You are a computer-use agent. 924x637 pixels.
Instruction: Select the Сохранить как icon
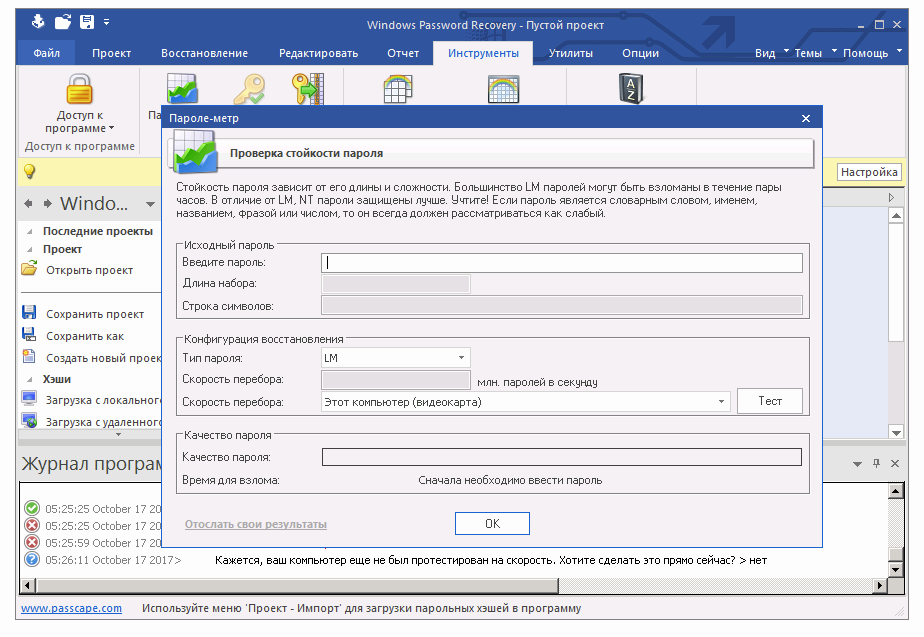coord(29,333)
